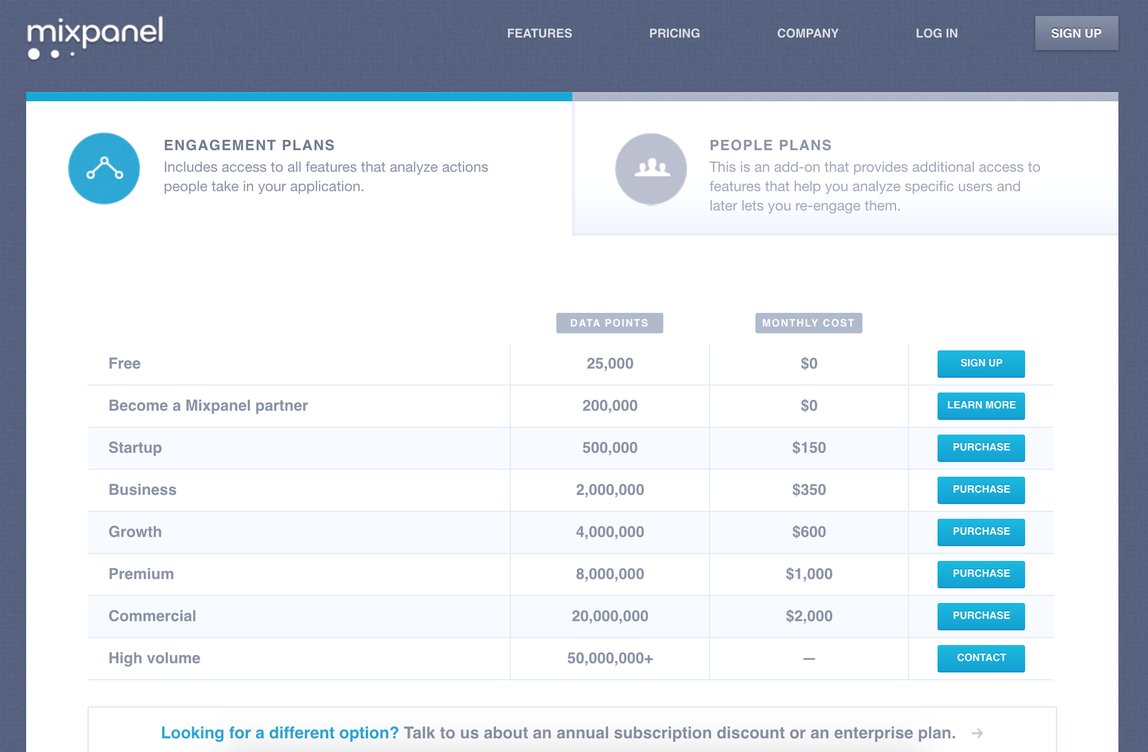Open the Features menu item
This screenshot has width=1148, height=752.
pyautogui.click(x=540, y=33)
